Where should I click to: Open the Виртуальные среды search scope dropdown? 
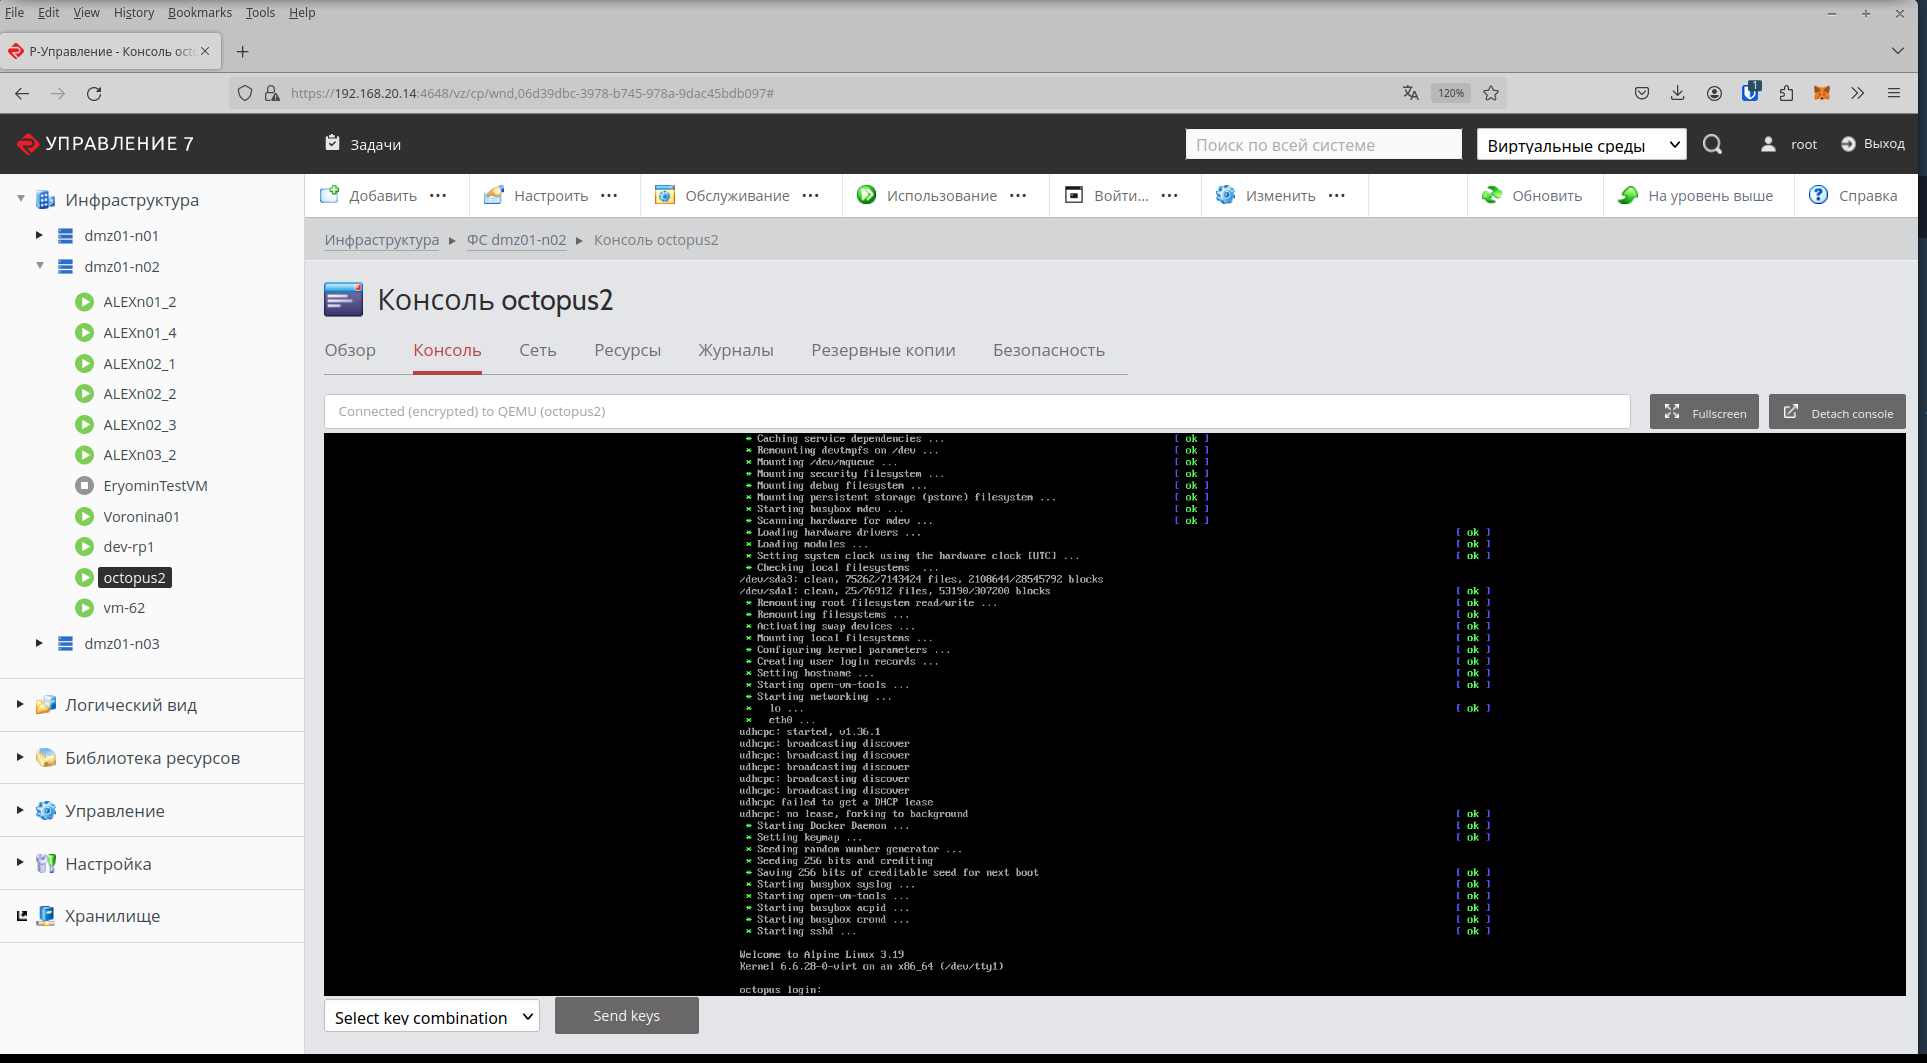pos(1581,145)
